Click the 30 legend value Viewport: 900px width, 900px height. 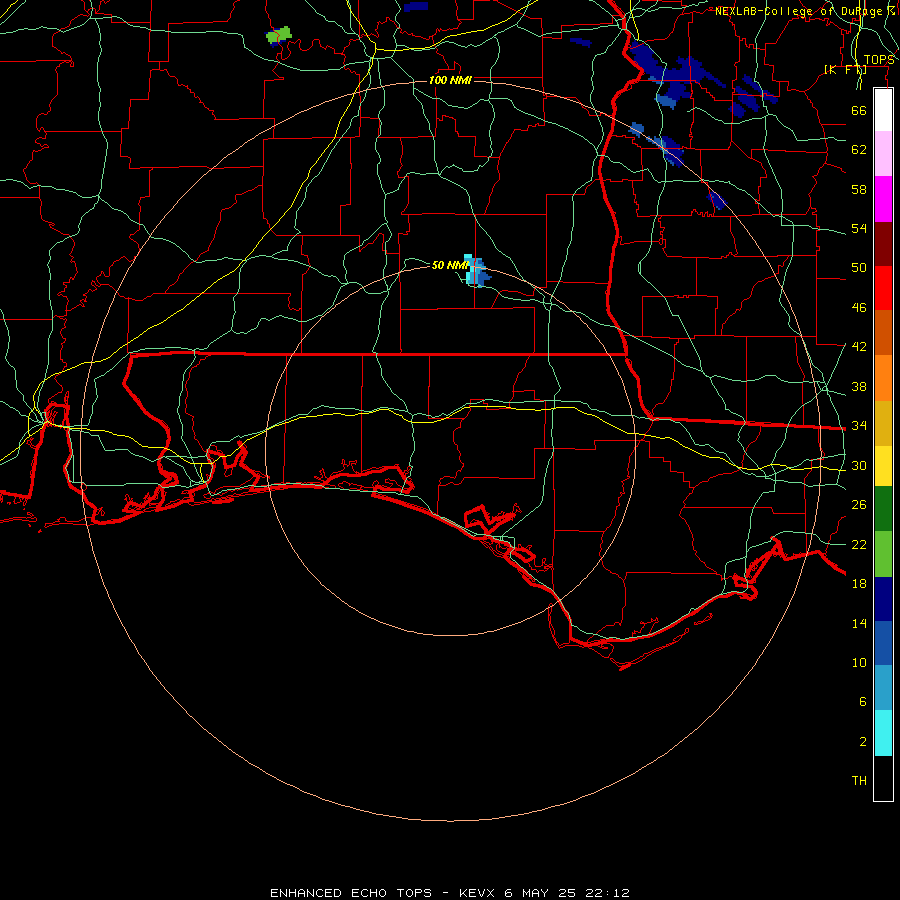point(859,465)
